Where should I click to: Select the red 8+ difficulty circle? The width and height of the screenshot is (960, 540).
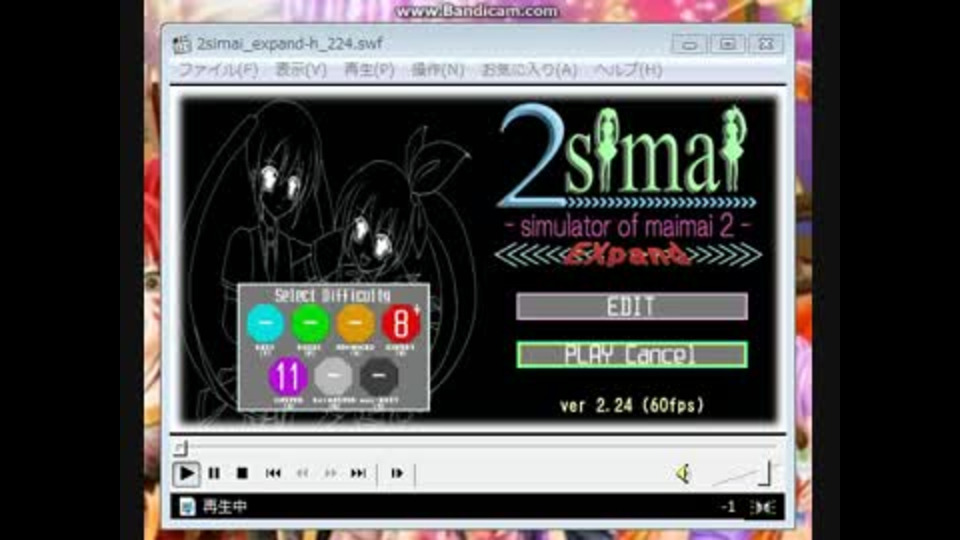click(401, 323)
